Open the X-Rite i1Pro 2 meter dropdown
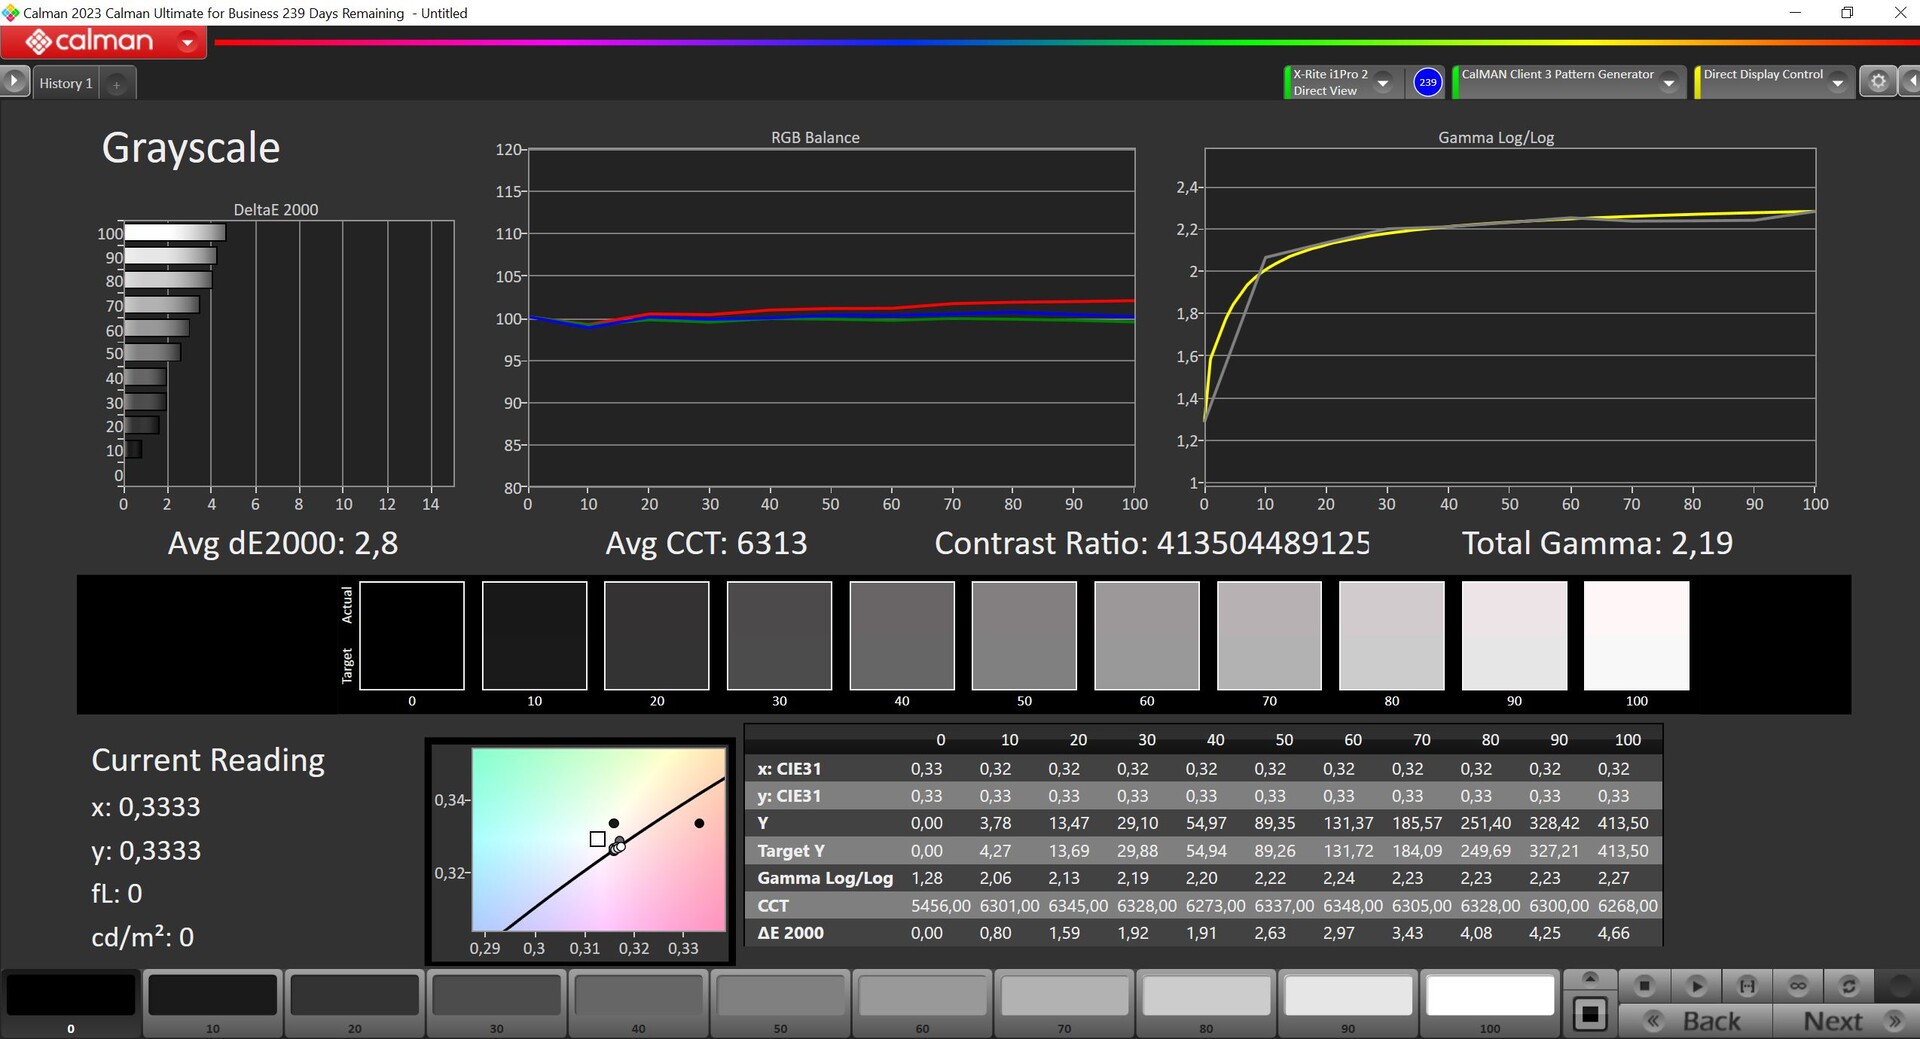The image size is (1920, 1039). (1383, 83)
